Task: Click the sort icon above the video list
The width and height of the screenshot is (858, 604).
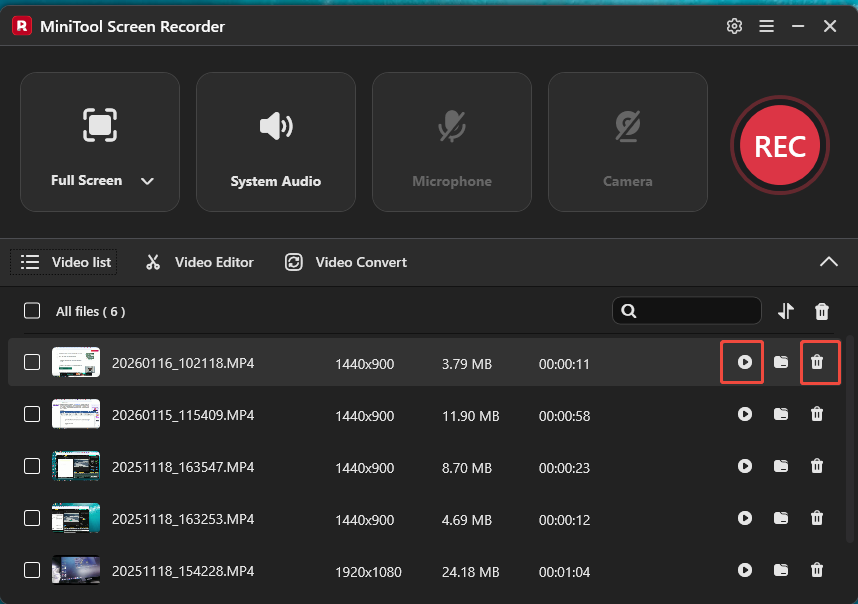Action: click(785, 311)
